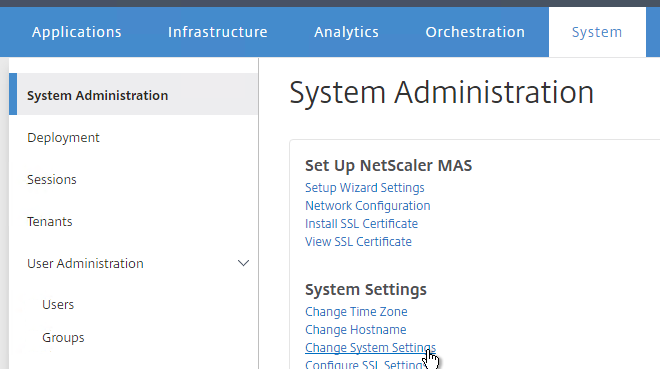The image size is (660, 369).
Task: Open Groups under User Administration
Action: point(63,338)
